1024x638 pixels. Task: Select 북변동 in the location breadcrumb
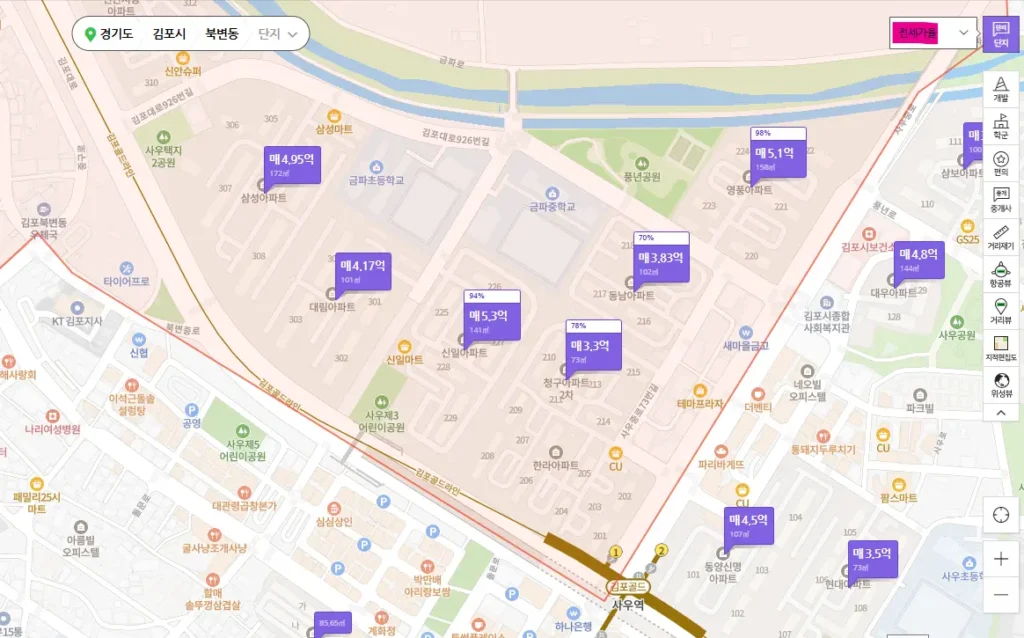point(222,34)
